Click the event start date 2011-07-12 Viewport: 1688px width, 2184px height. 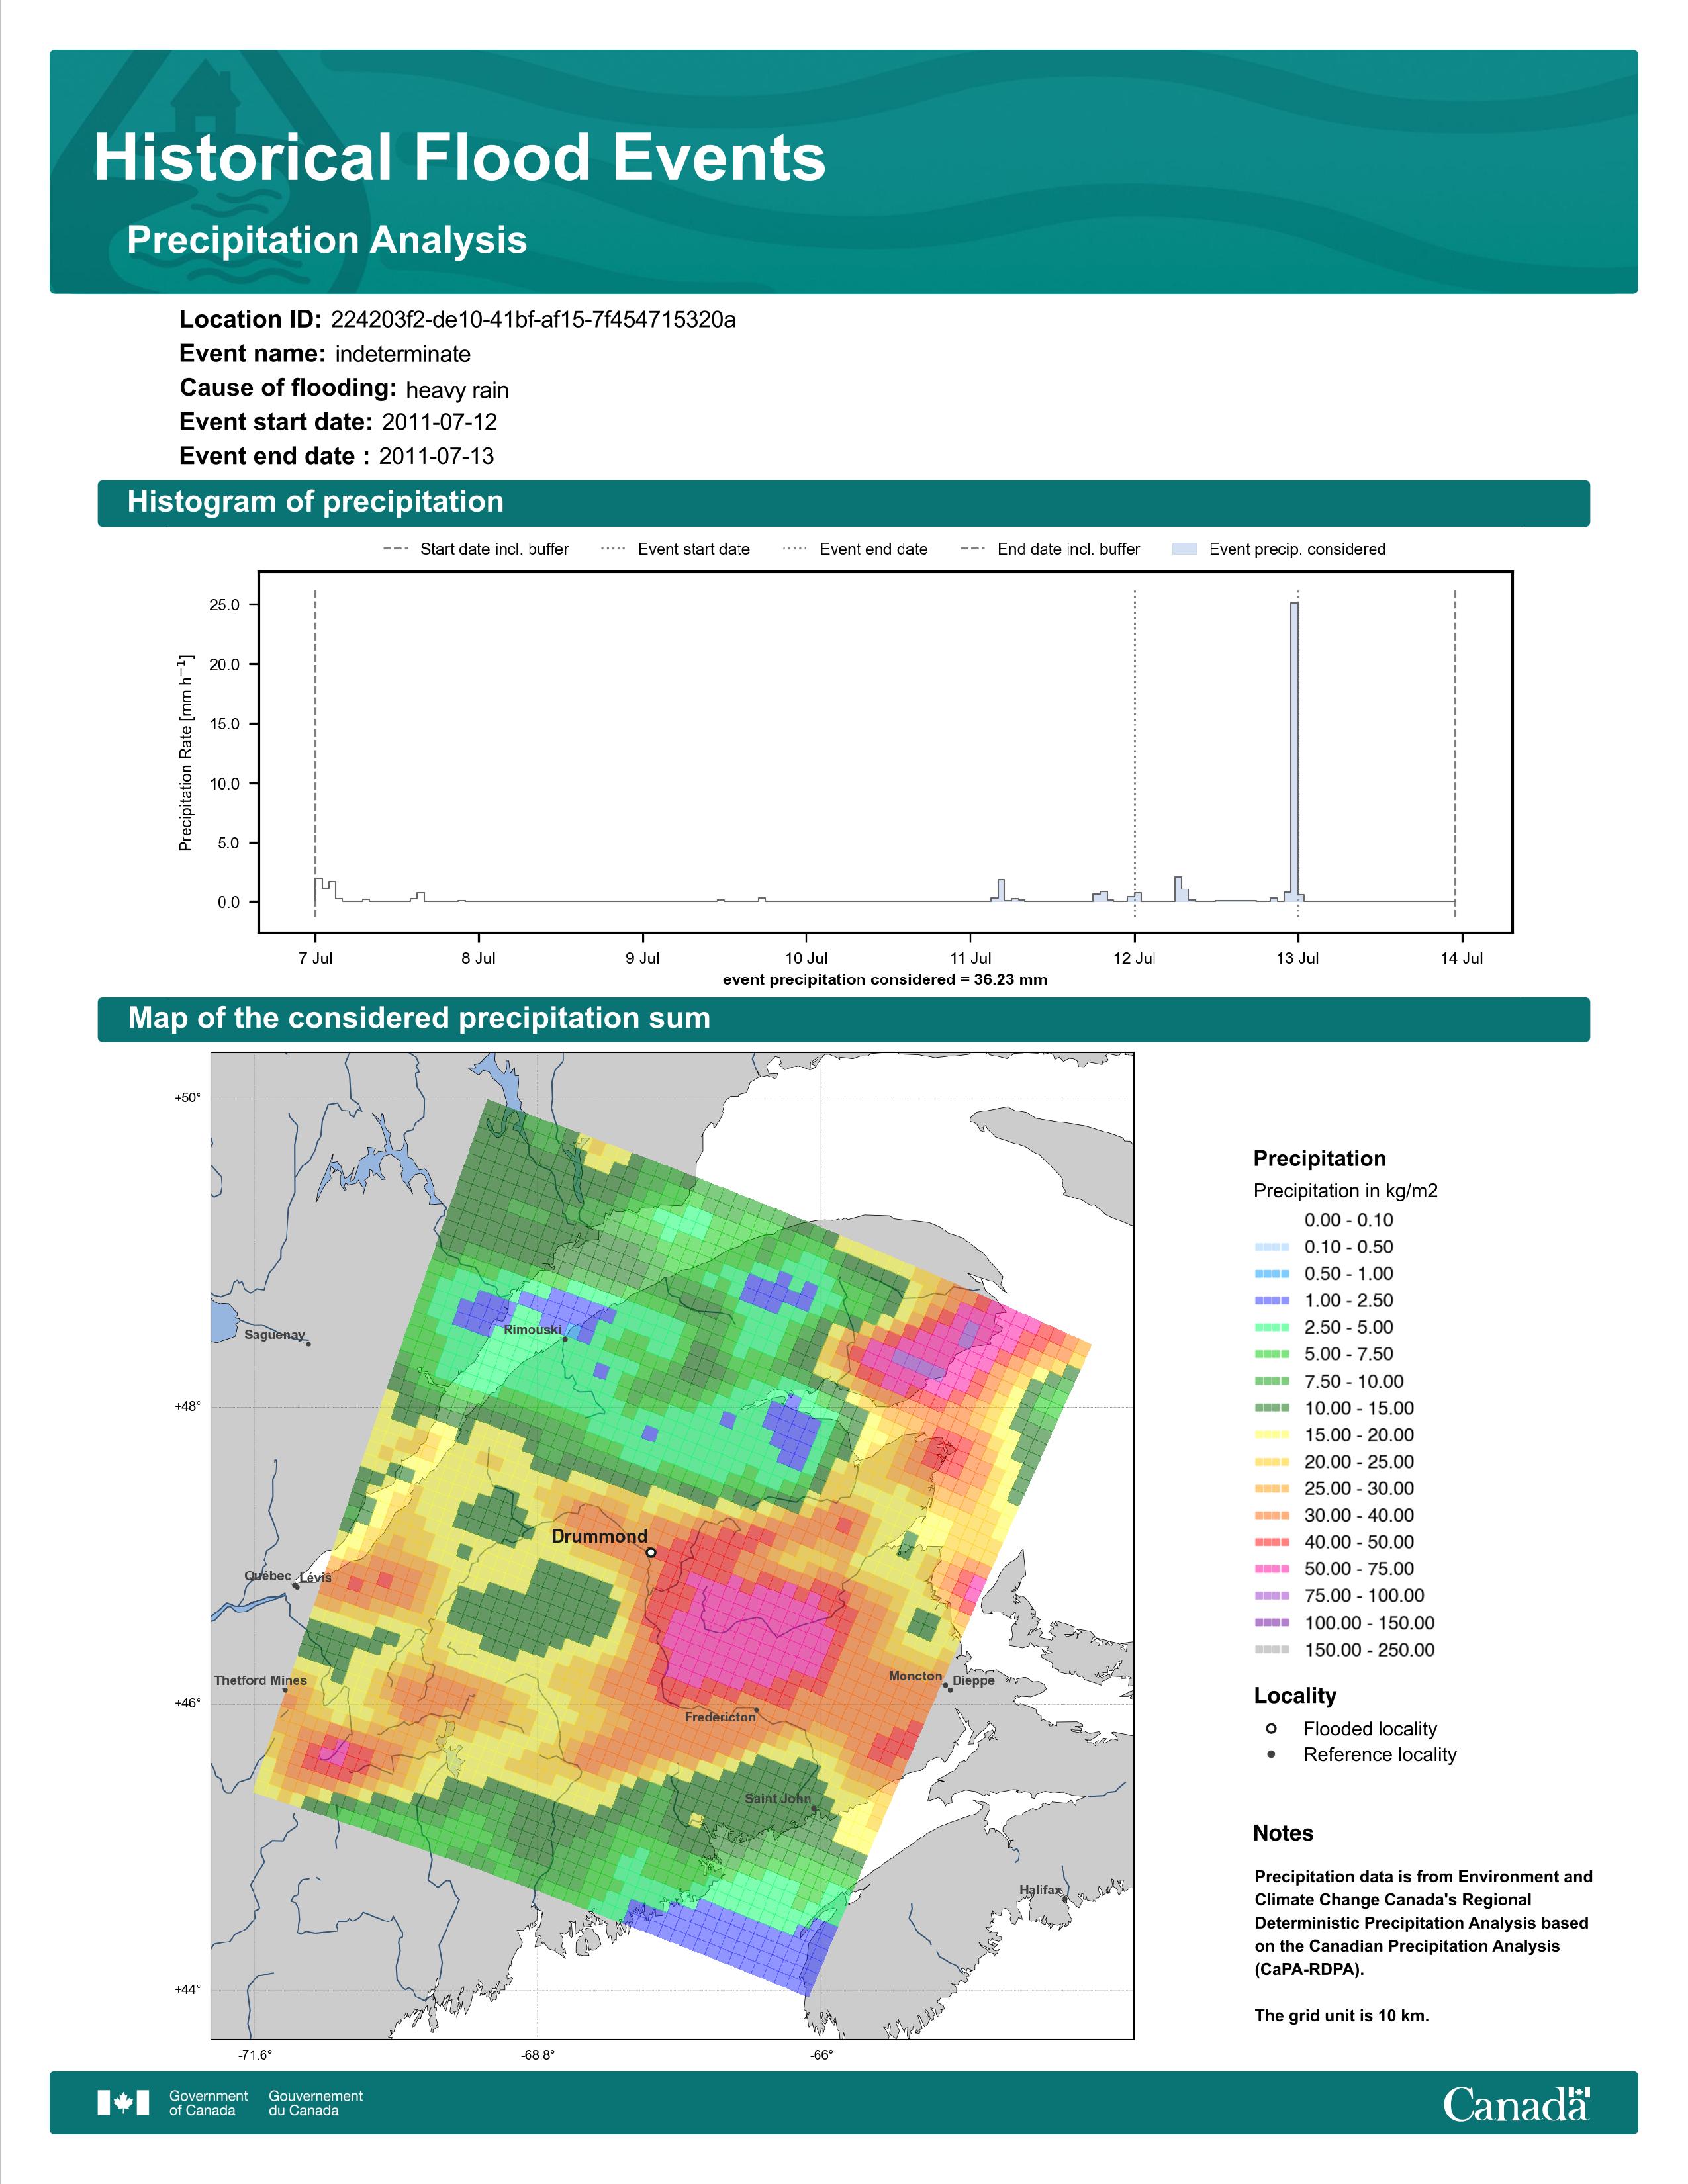click(x=439, y=422)
